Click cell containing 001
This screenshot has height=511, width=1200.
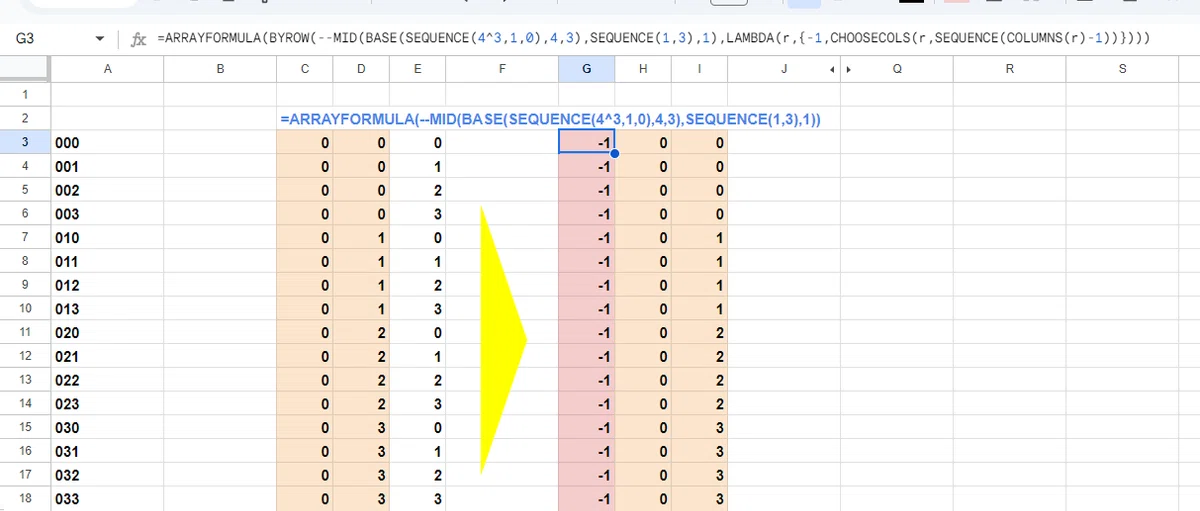(x=107, y=166)
